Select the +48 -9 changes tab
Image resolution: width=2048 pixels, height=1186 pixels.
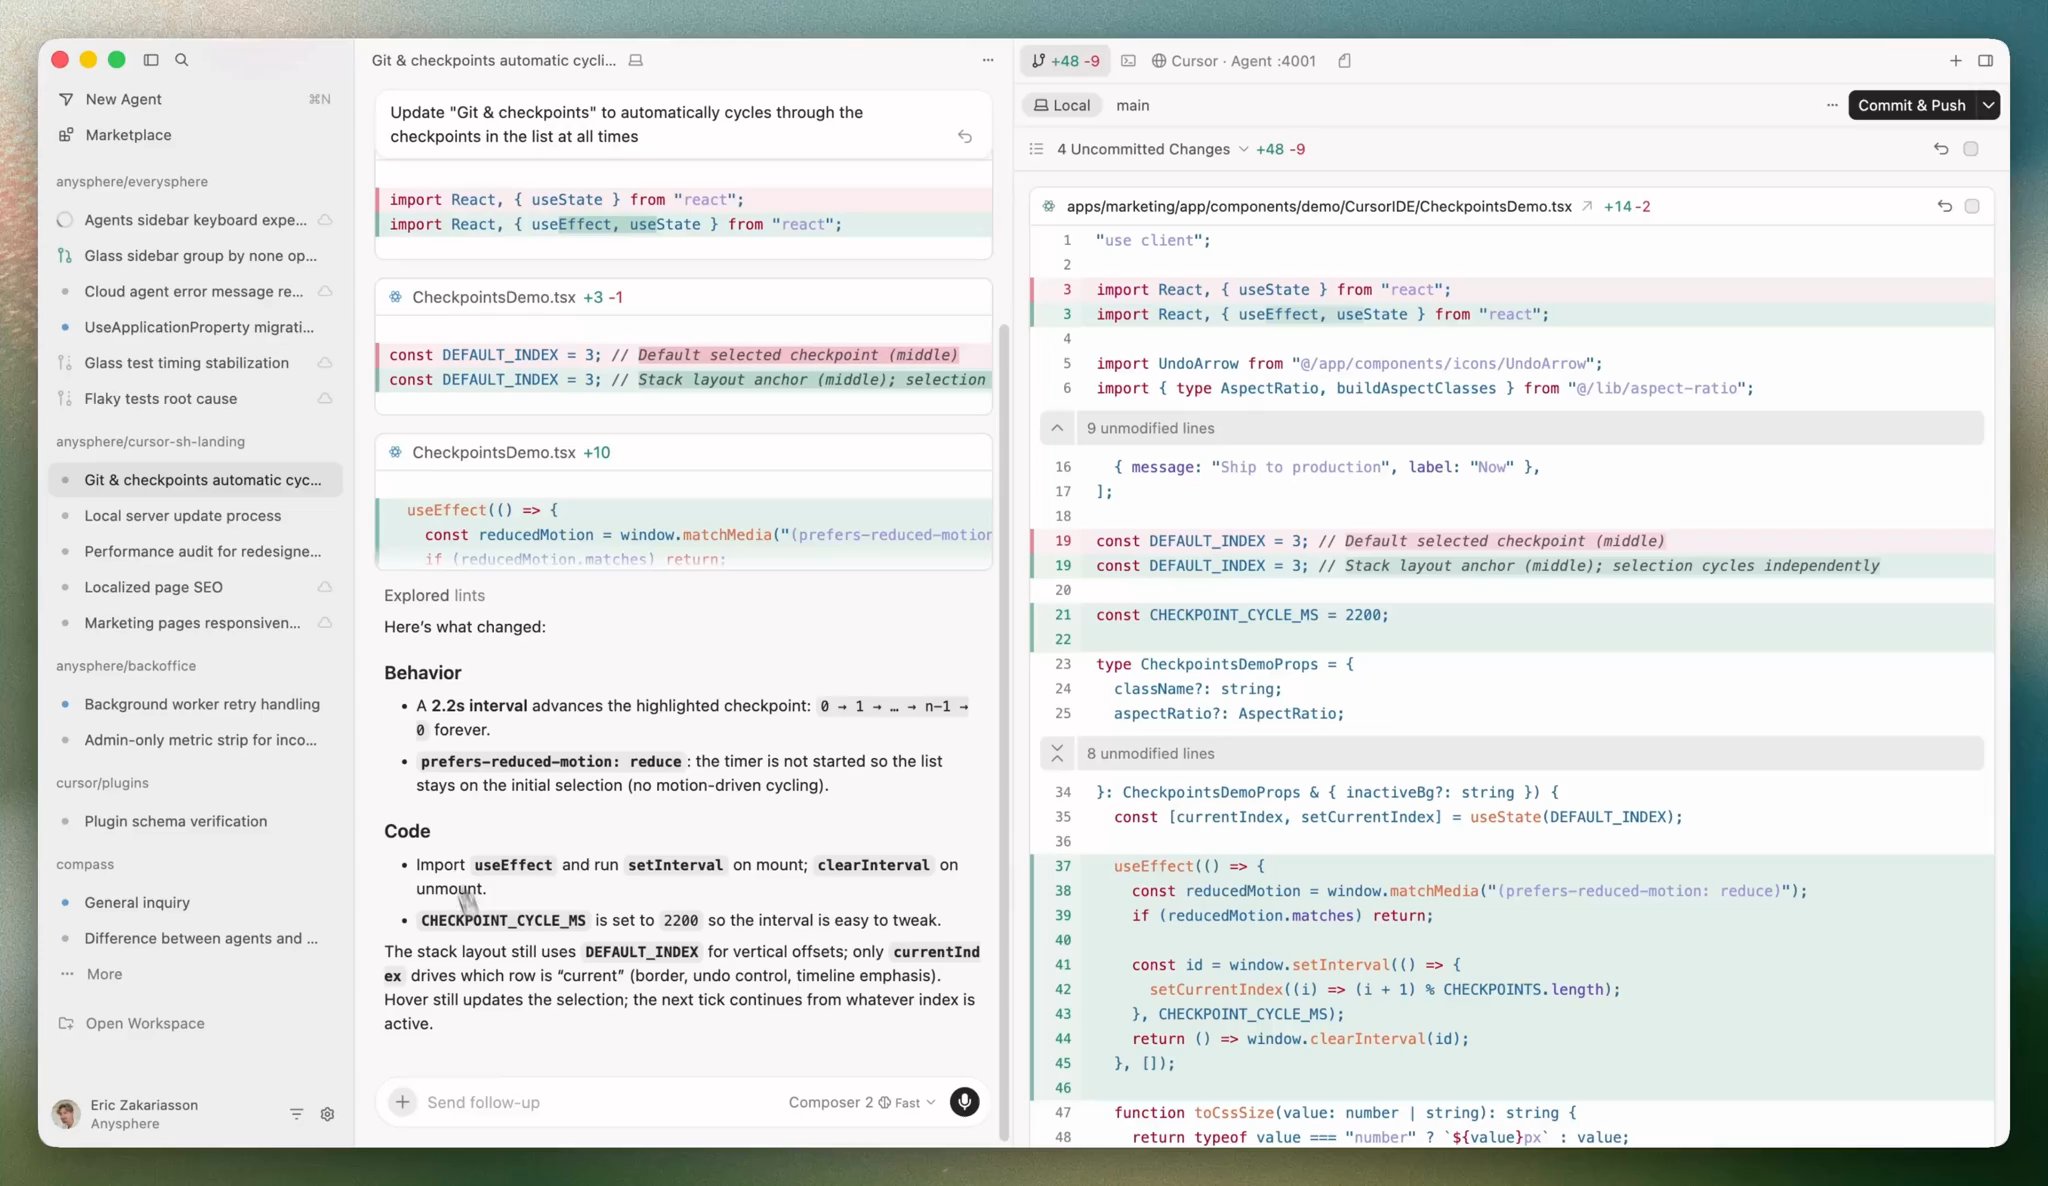[1066, 61]
